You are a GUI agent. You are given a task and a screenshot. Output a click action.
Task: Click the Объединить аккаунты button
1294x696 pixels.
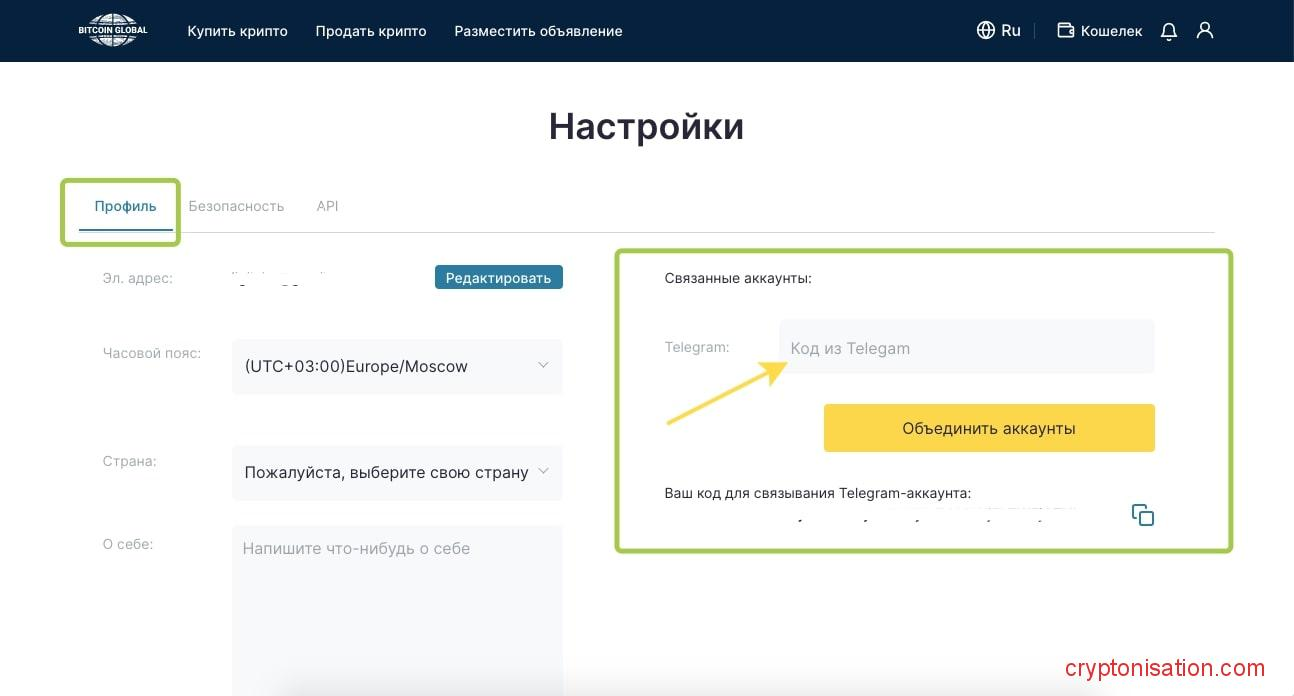[989, 428]
